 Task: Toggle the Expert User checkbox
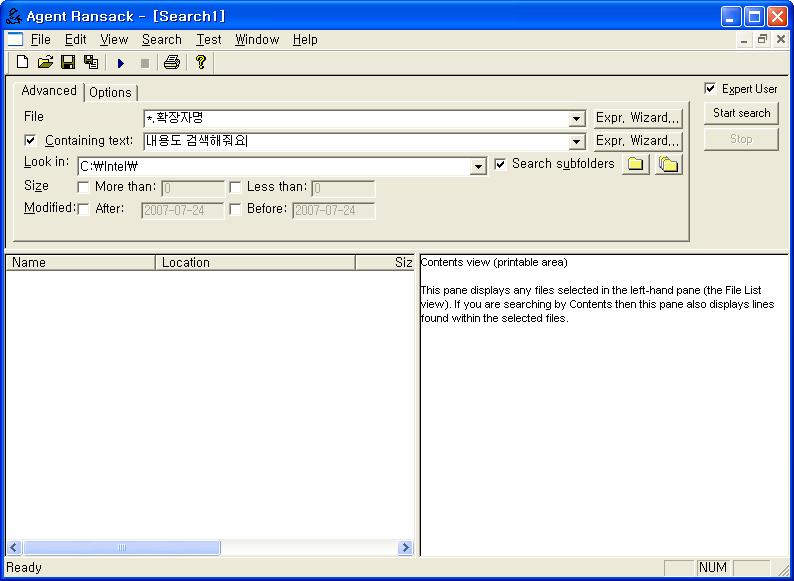[x=710, y=89]
